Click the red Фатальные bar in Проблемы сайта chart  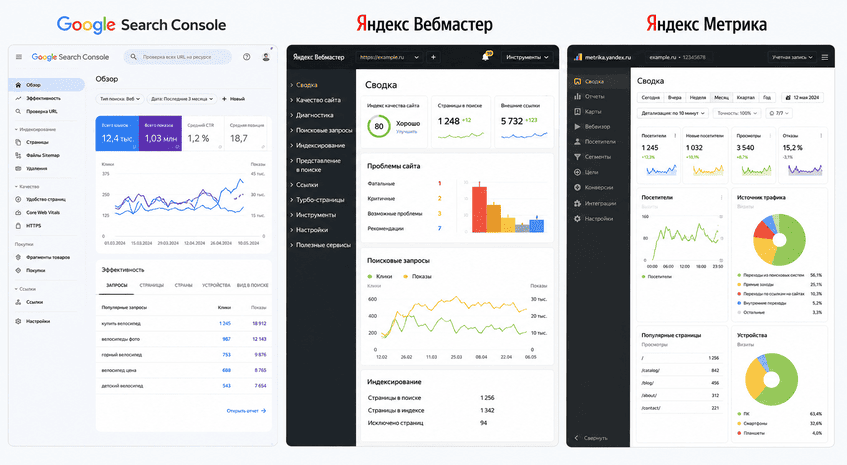coord(479,209)
